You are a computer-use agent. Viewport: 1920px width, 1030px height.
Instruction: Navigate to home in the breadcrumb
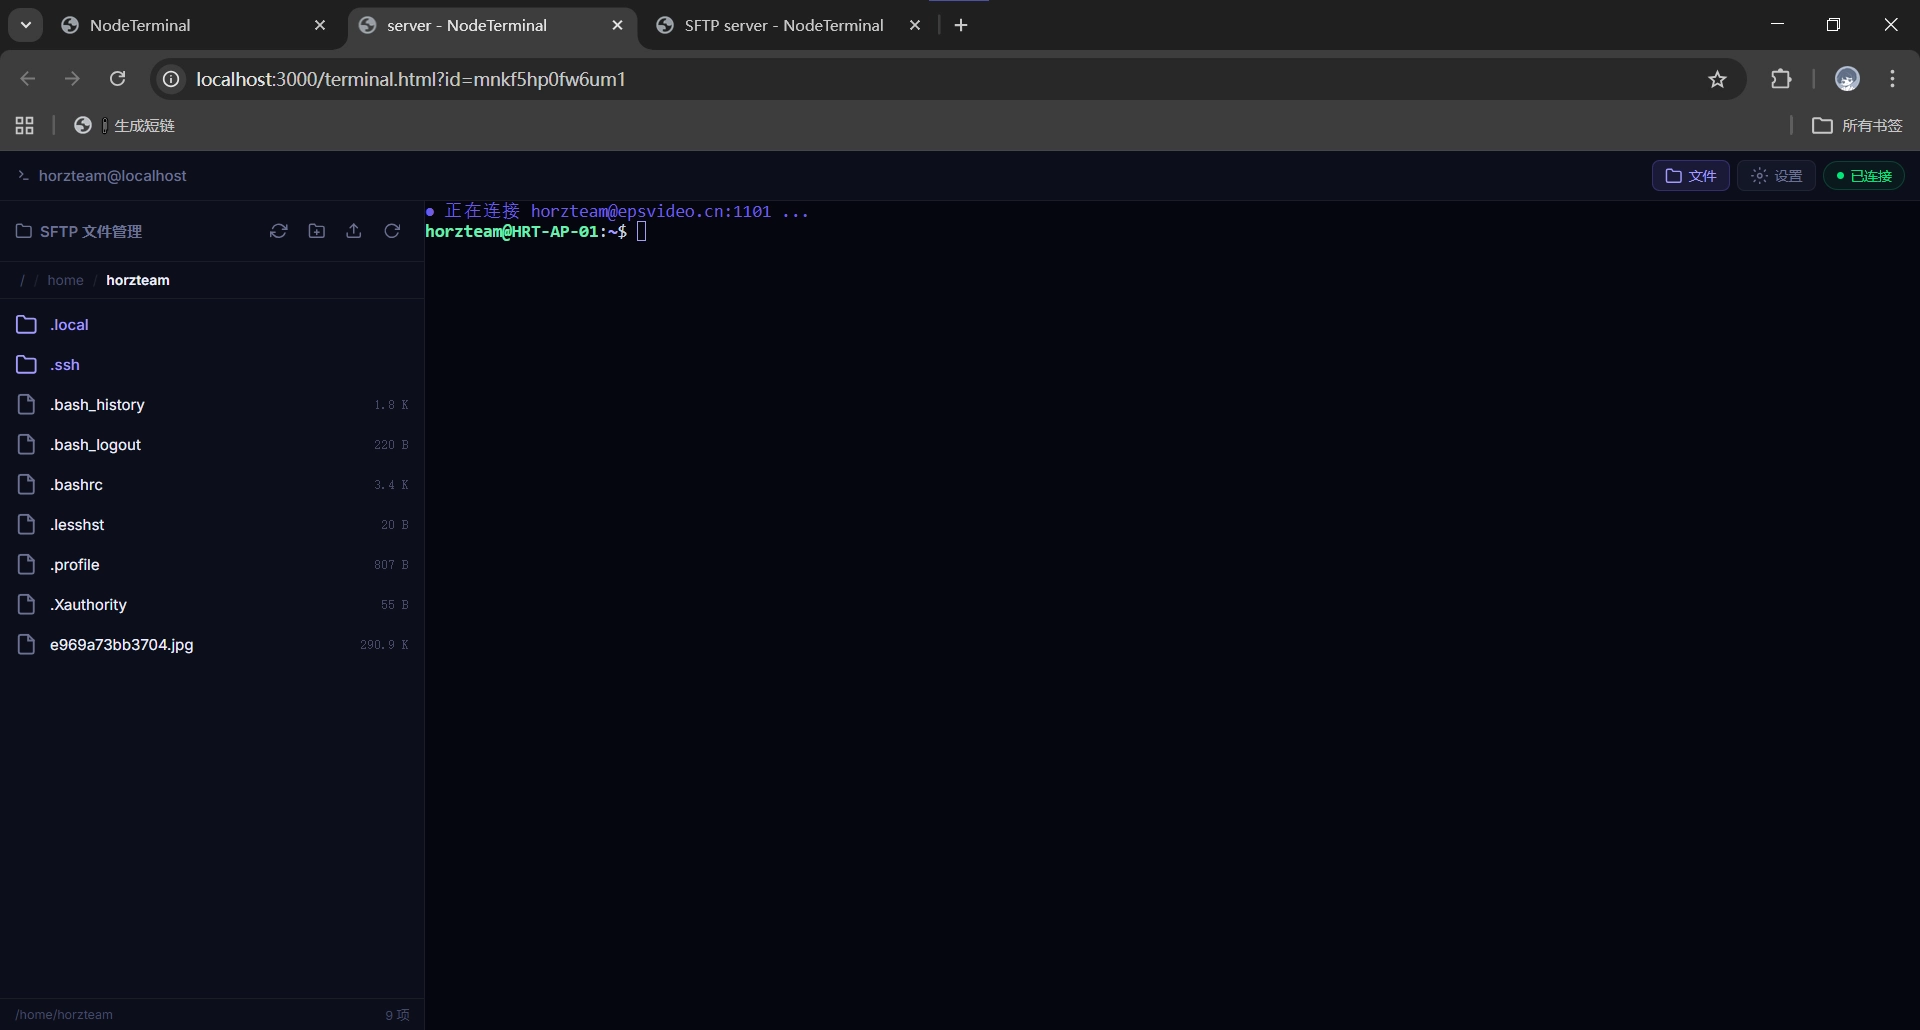pyautogui.click(x=64, y=280)
